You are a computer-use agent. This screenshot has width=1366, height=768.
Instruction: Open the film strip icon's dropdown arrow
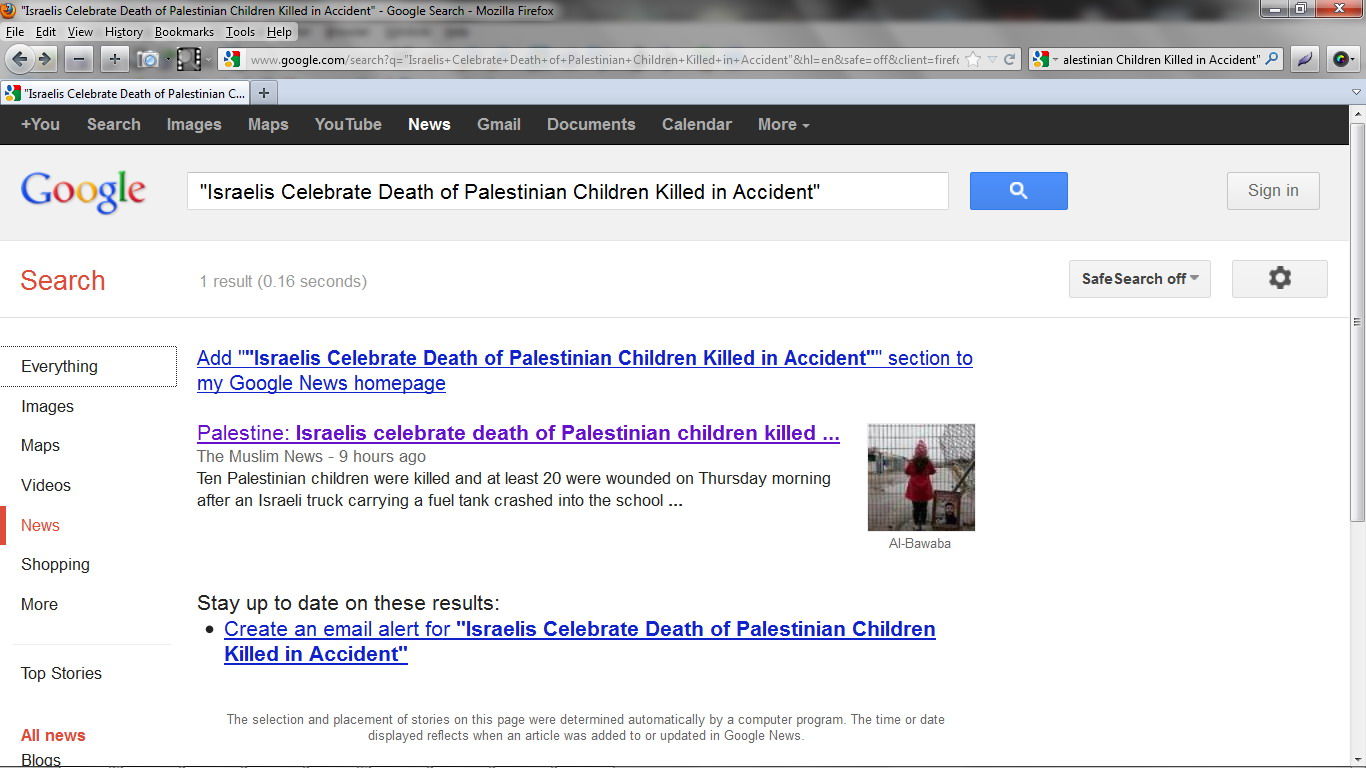(x=208, y=59)
